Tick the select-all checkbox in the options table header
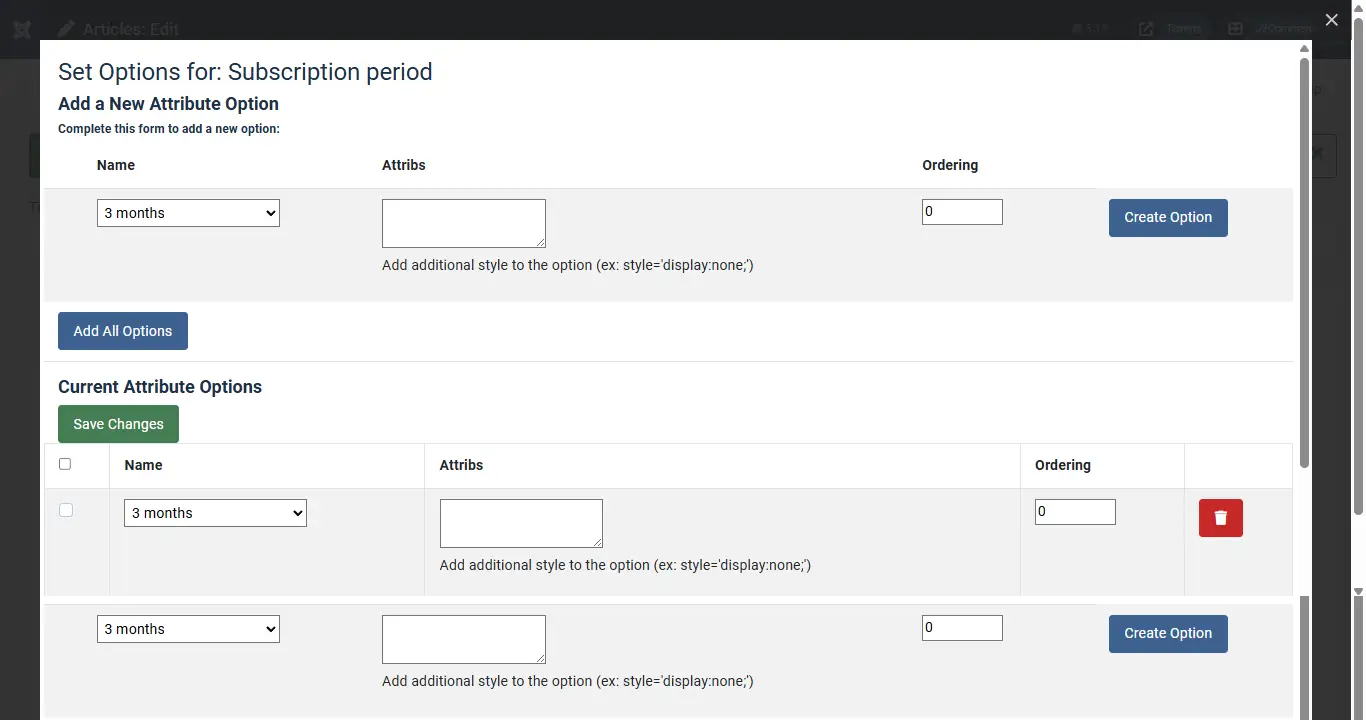 65,464
